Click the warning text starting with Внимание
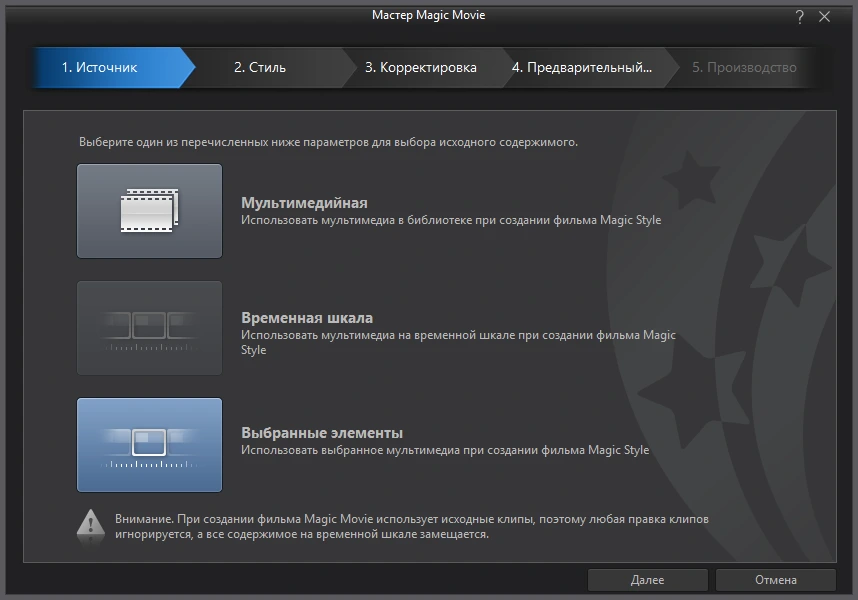The height and width of the screenshot is (600, 858). (x=411, y=526)
